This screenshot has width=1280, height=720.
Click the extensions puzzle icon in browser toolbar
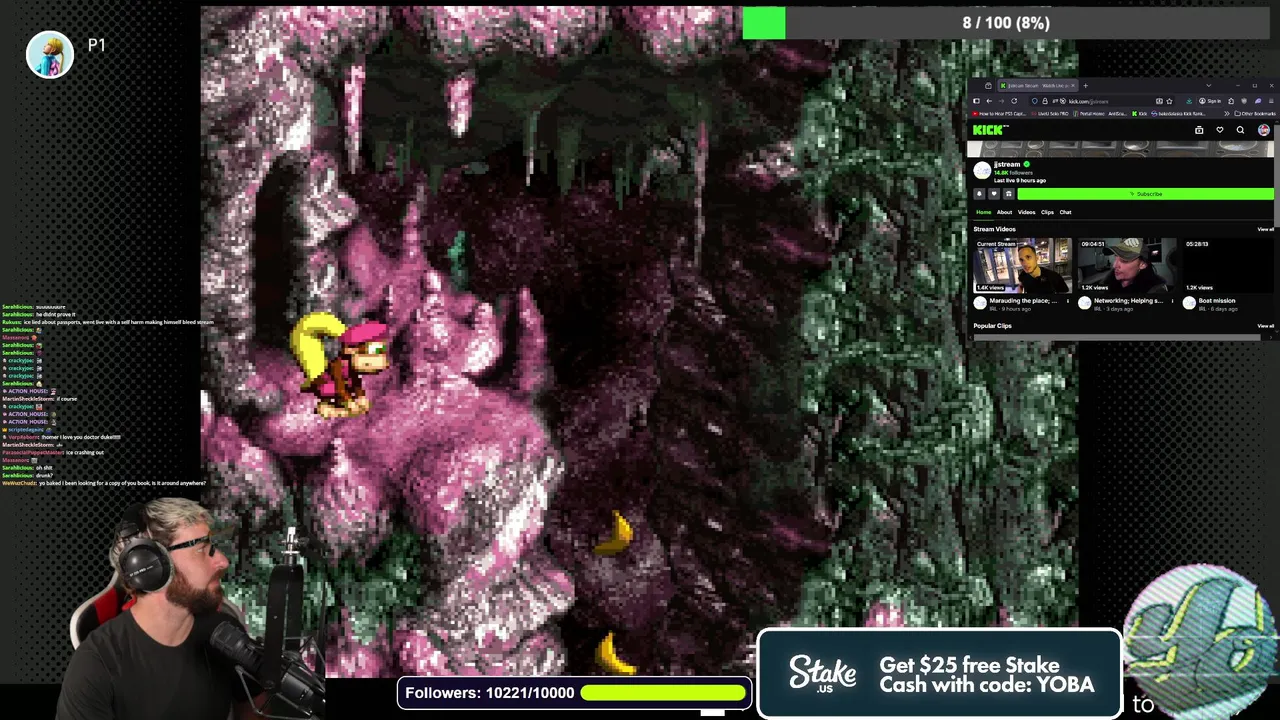(1231, 101)
